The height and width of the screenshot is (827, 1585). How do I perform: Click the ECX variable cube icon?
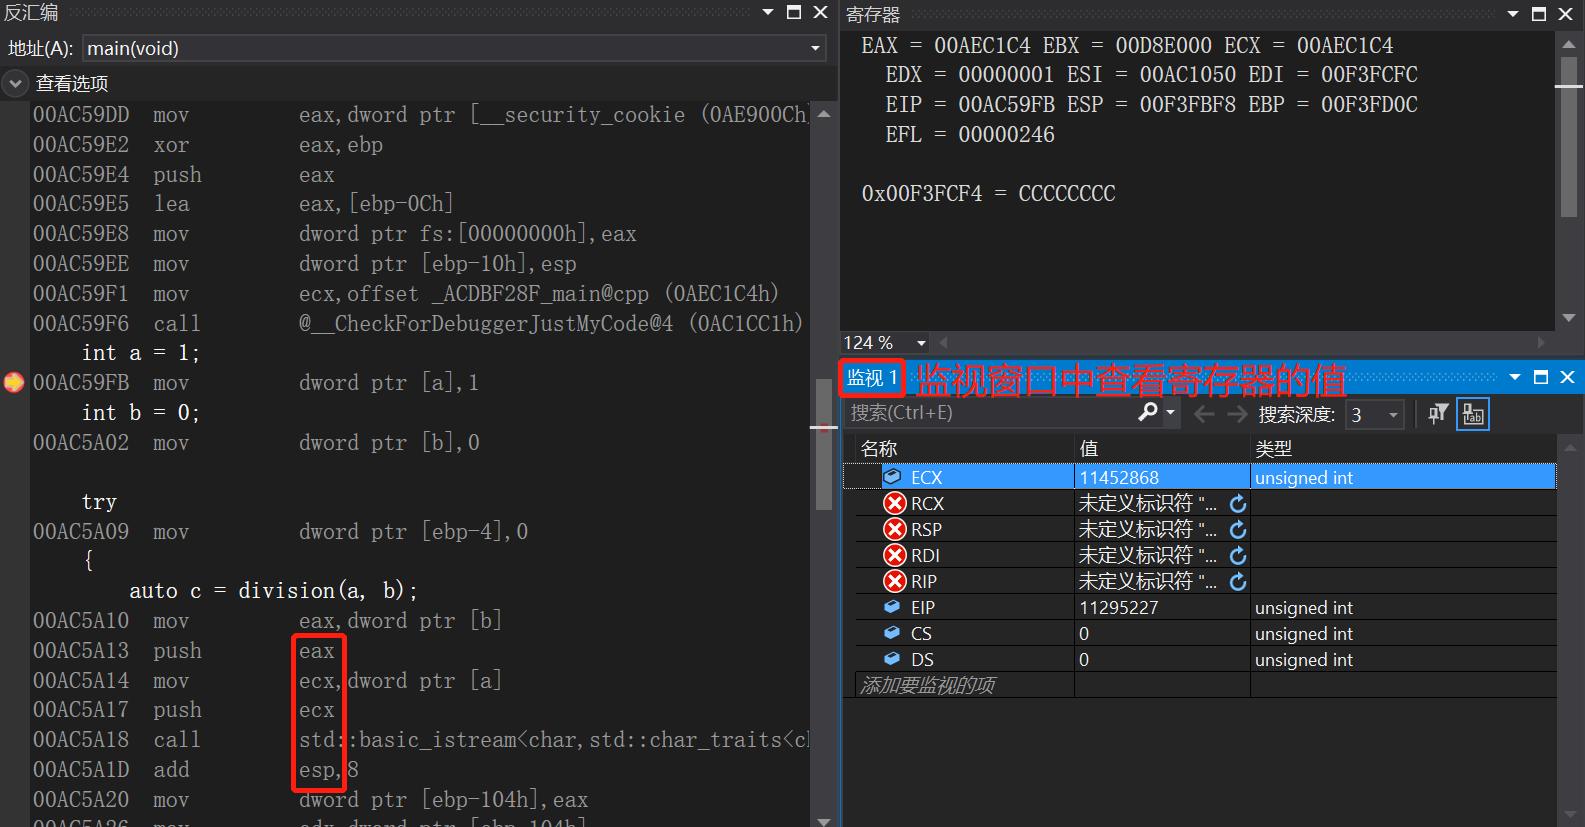tap(892, 477)
